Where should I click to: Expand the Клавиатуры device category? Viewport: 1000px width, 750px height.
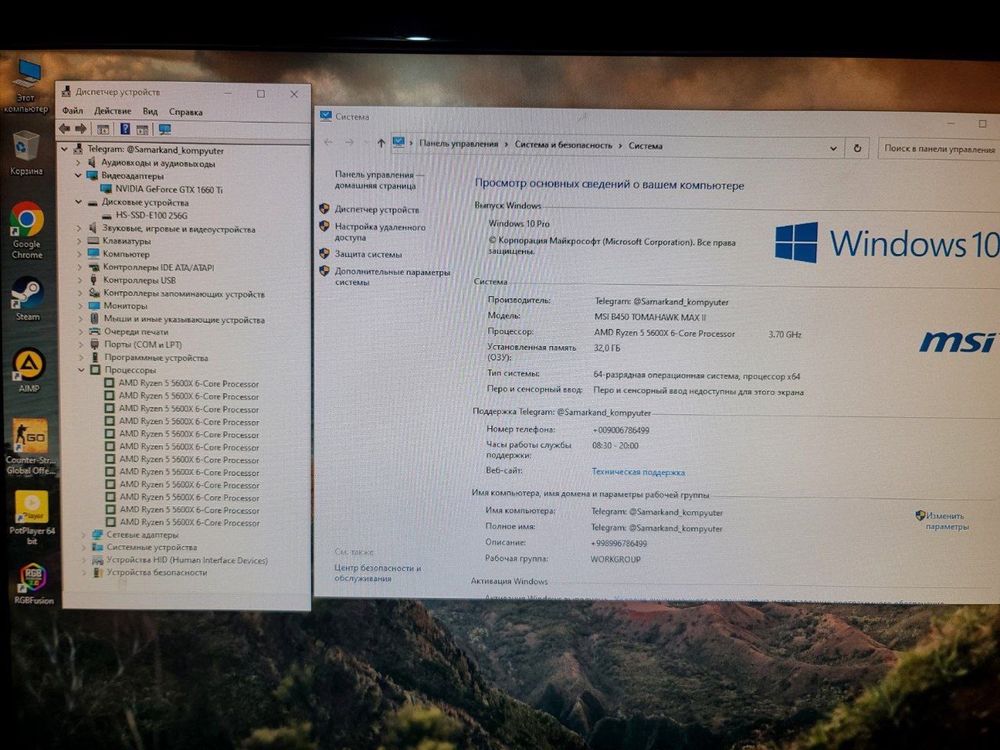pos(79,241)
